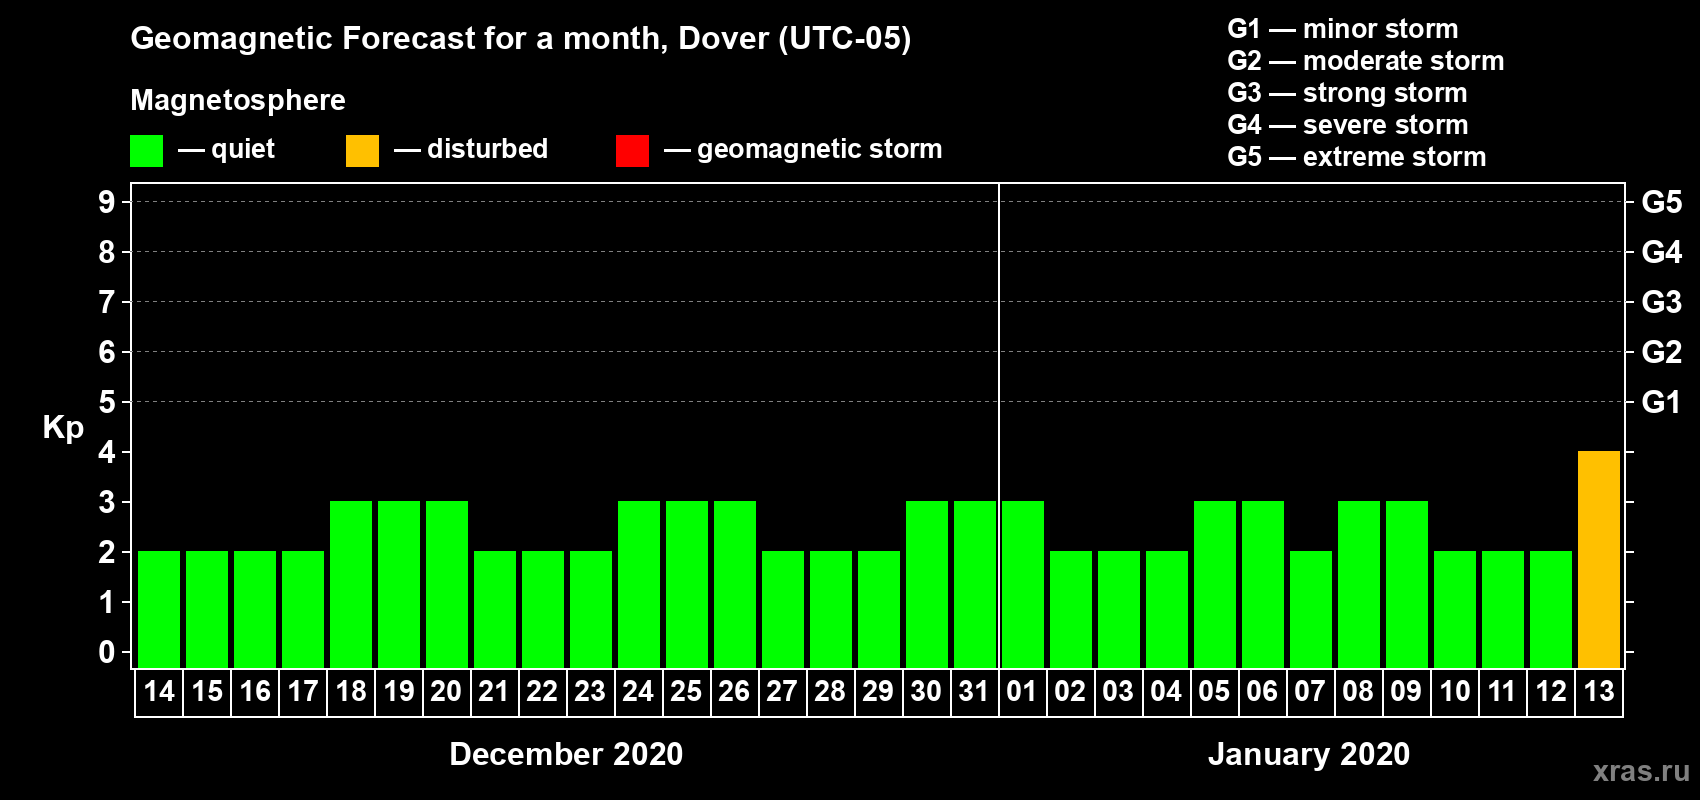Image resolution: width=1700 pixels, height=800 pixels.
Task: Click the 'G4 — severe storm' legend line
Action: (x=1348, y=125)
